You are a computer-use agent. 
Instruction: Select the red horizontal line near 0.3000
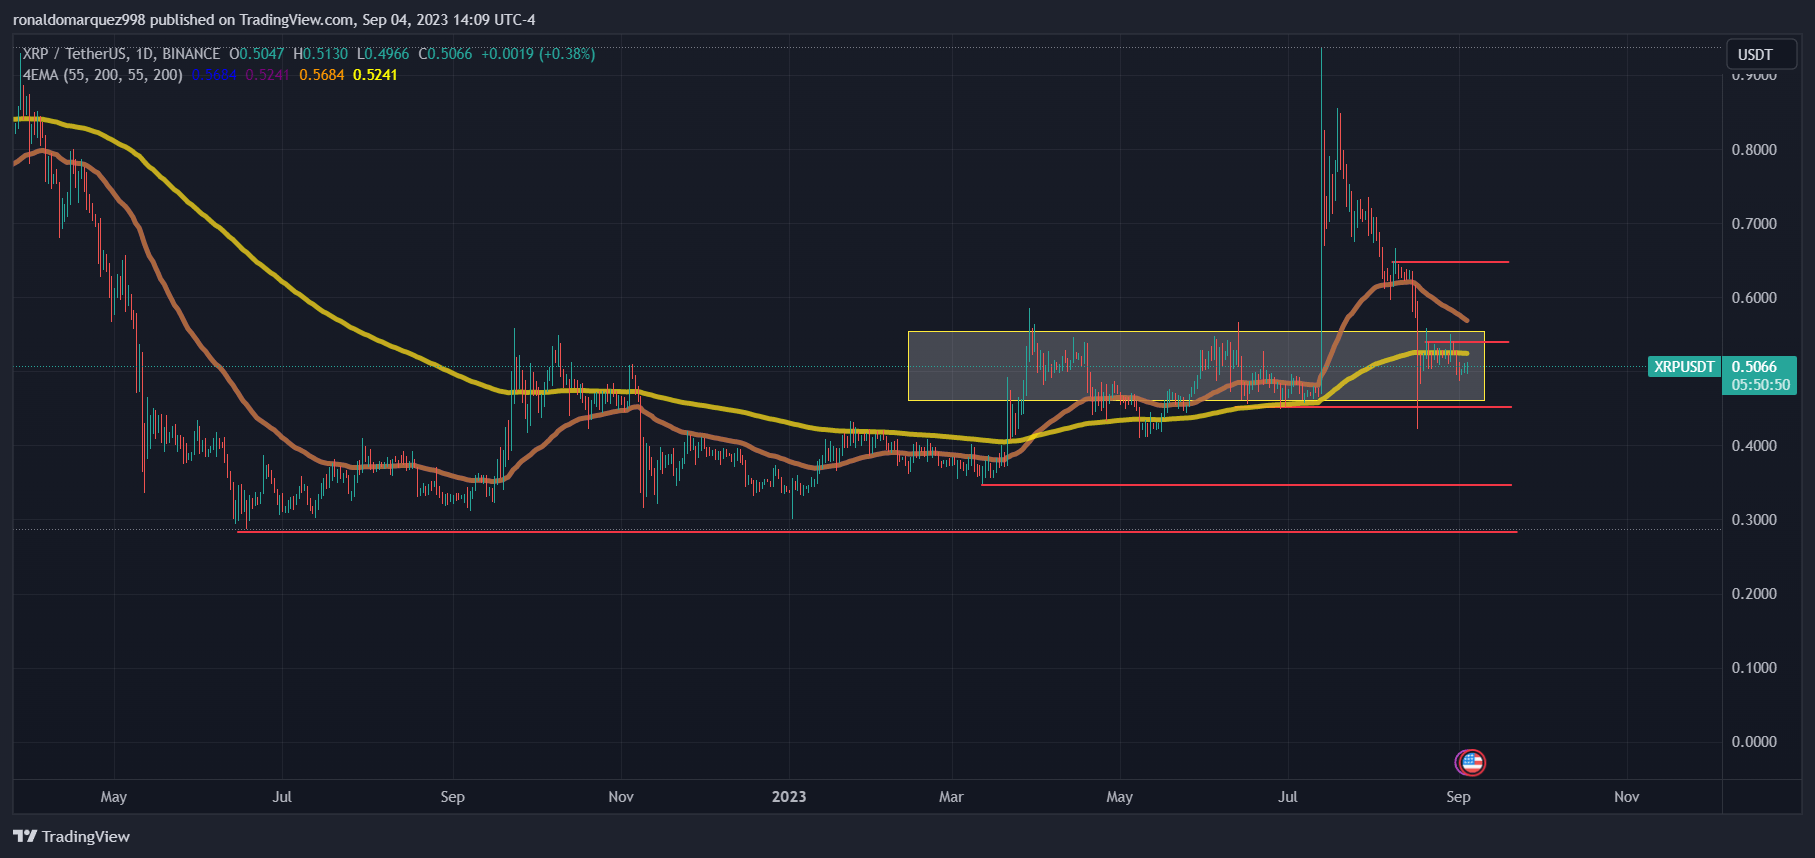pyautogui.click(x=877, y=532)
